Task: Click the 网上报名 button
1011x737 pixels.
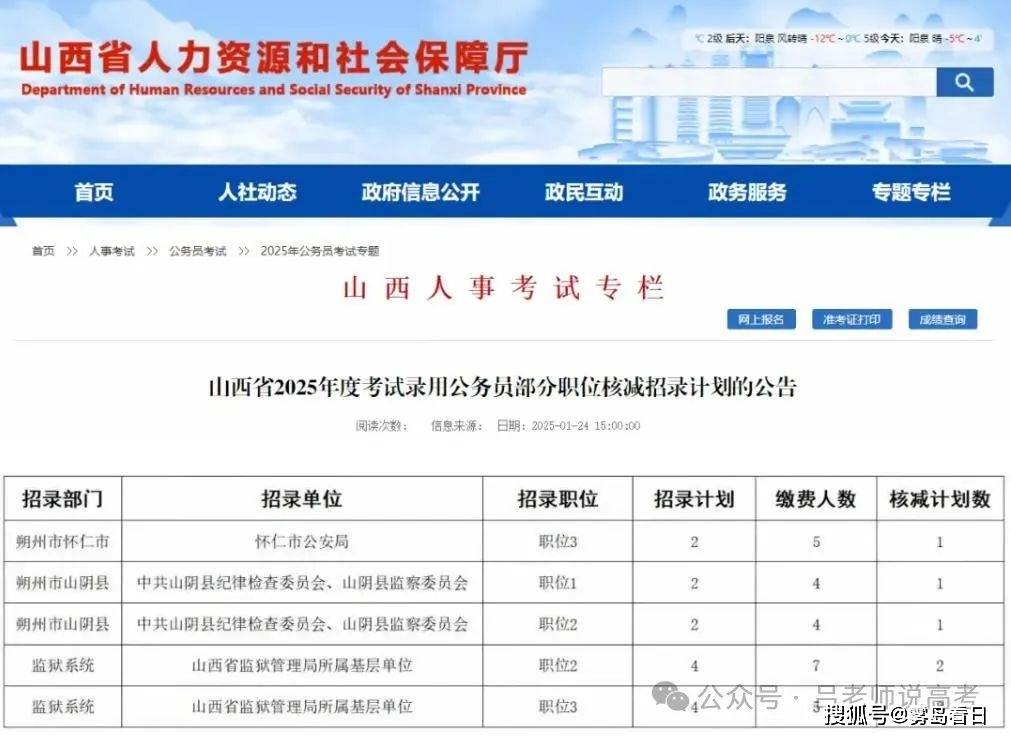Action: point(761,319)
